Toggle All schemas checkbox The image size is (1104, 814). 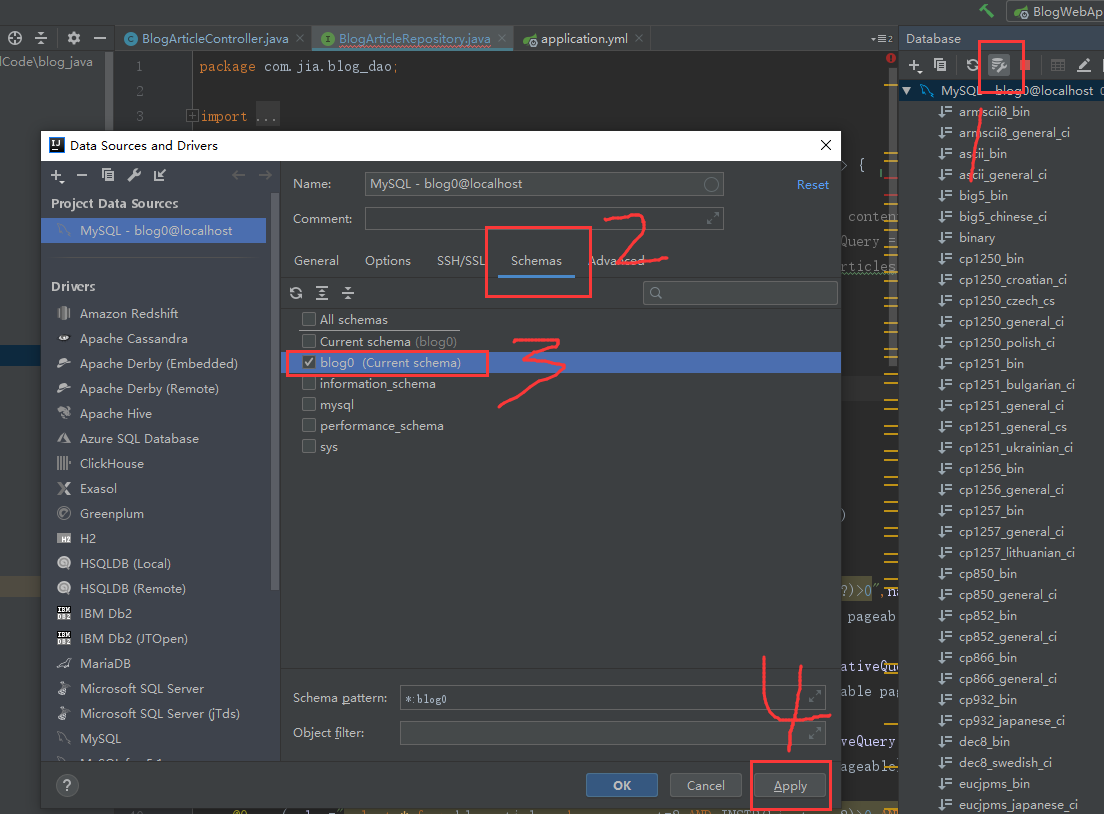pos(308,320)
